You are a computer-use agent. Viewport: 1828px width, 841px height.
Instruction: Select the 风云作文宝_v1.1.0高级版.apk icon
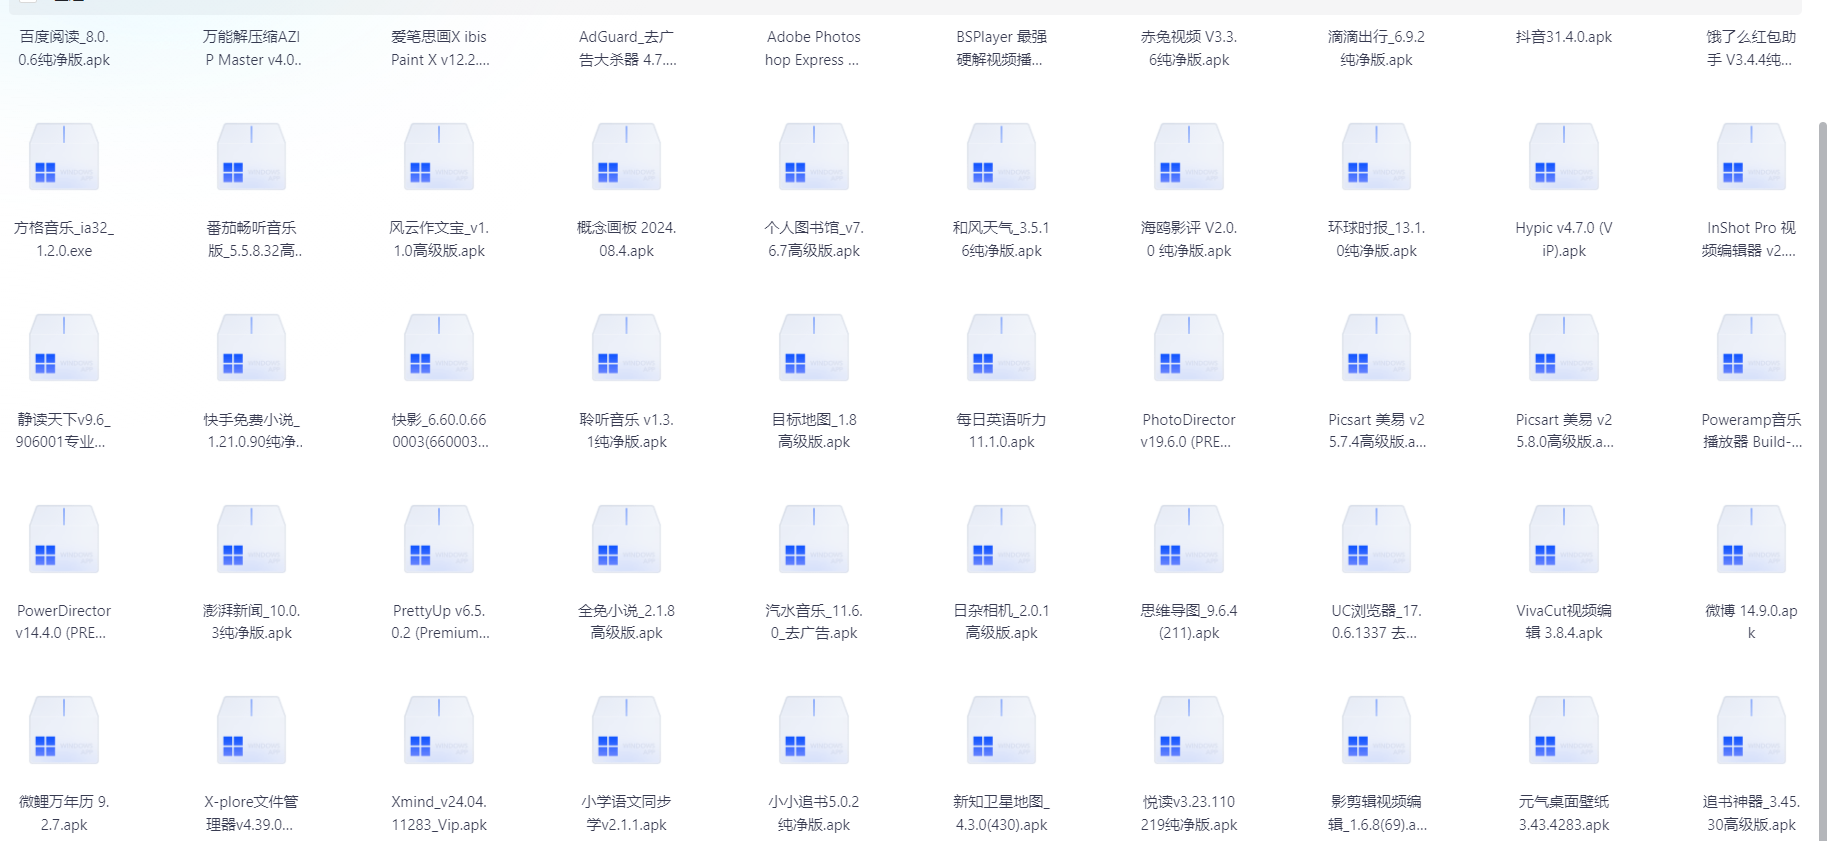coord(439,157)
